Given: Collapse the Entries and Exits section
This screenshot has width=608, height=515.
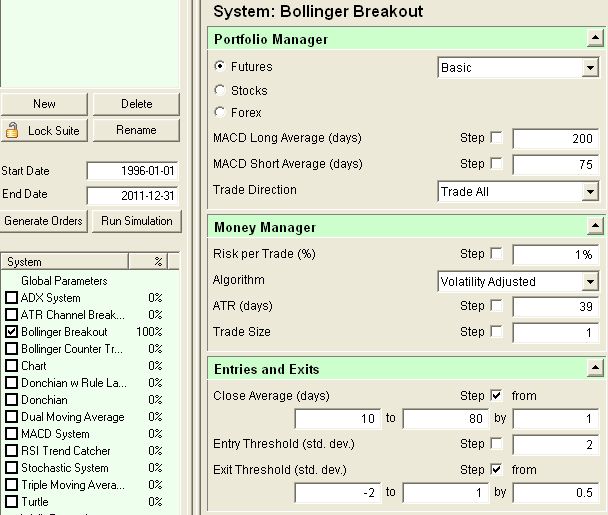Looking at the screenshot, I should tap(595, 368).
